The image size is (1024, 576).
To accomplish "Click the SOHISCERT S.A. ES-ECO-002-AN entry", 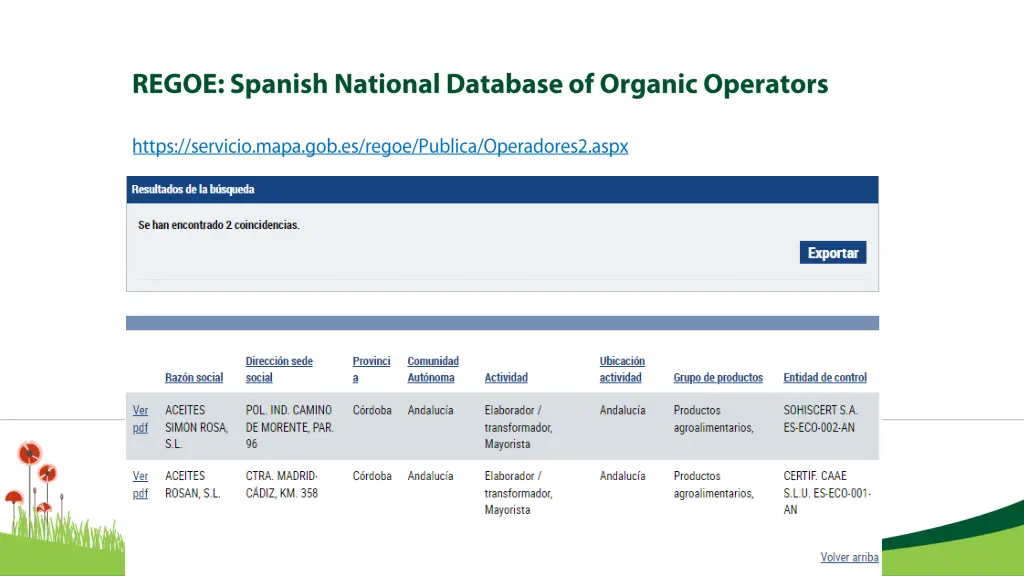I will [x=820, y=419].
